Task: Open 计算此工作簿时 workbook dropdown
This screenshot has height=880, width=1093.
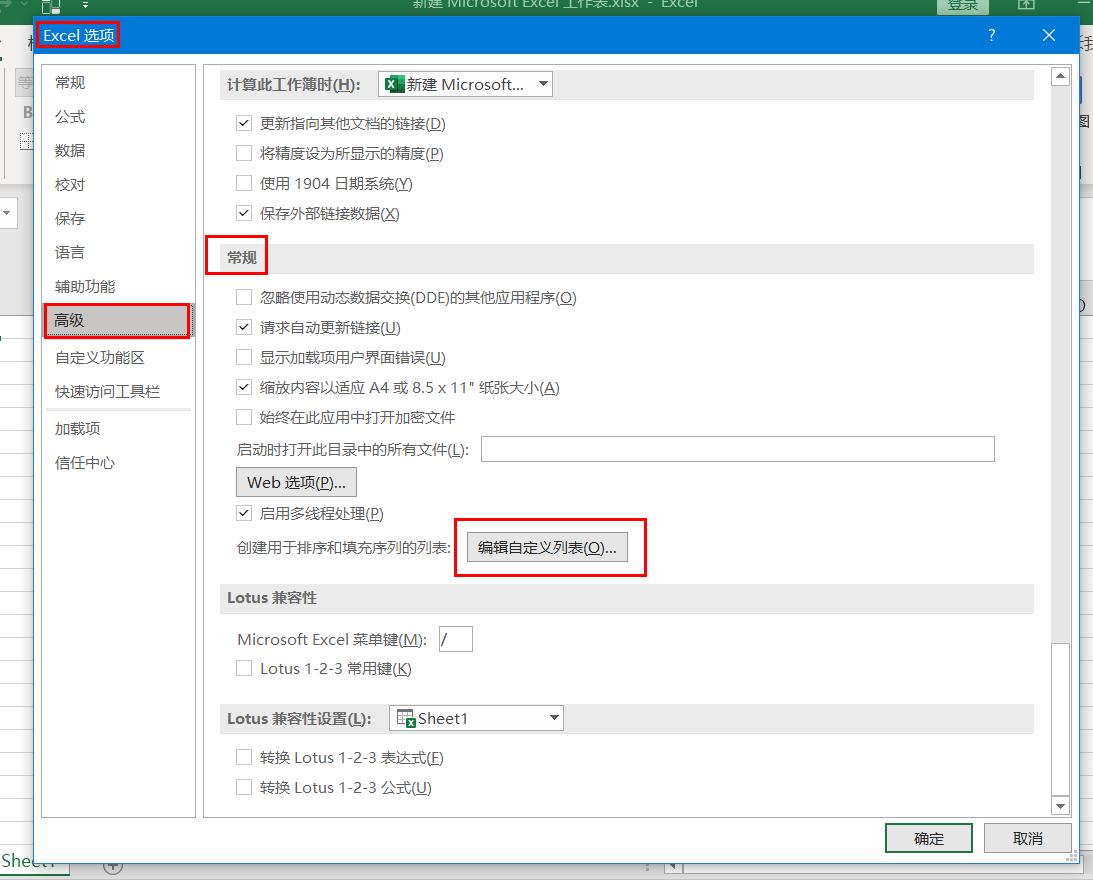Action: (465, 84)
